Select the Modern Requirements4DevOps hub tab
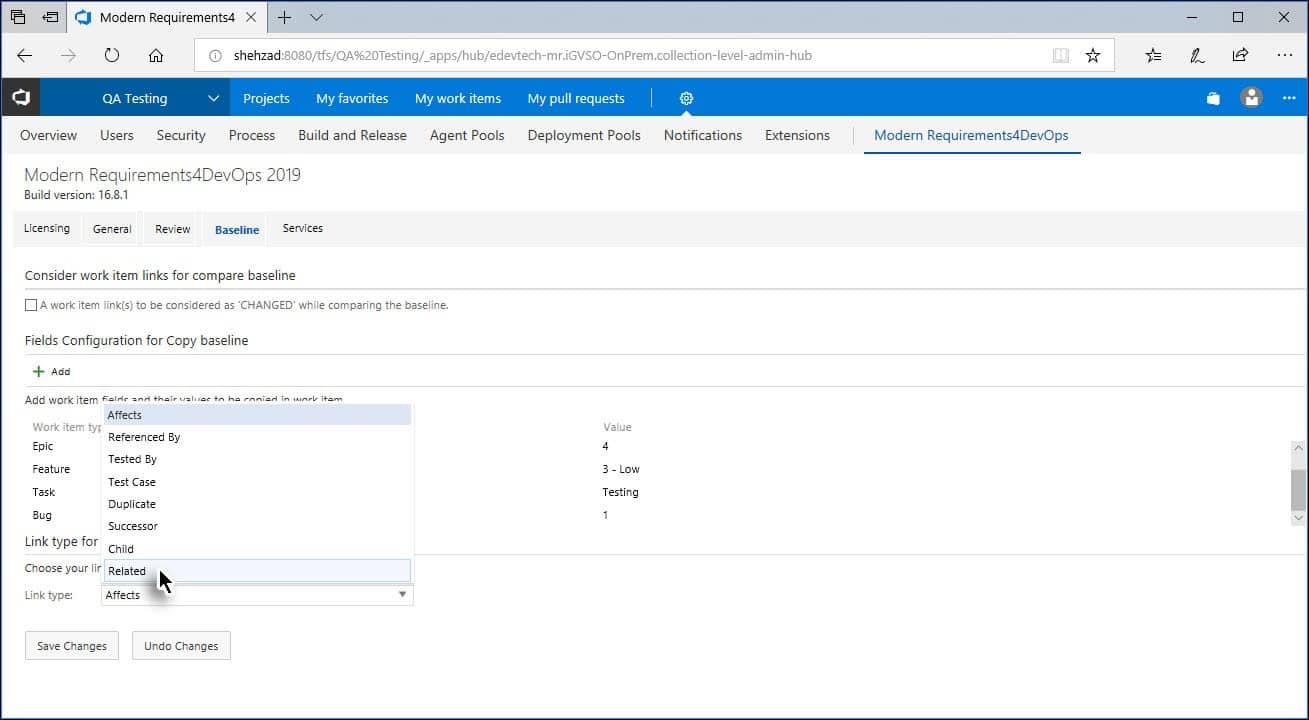 tap(971, 135)
